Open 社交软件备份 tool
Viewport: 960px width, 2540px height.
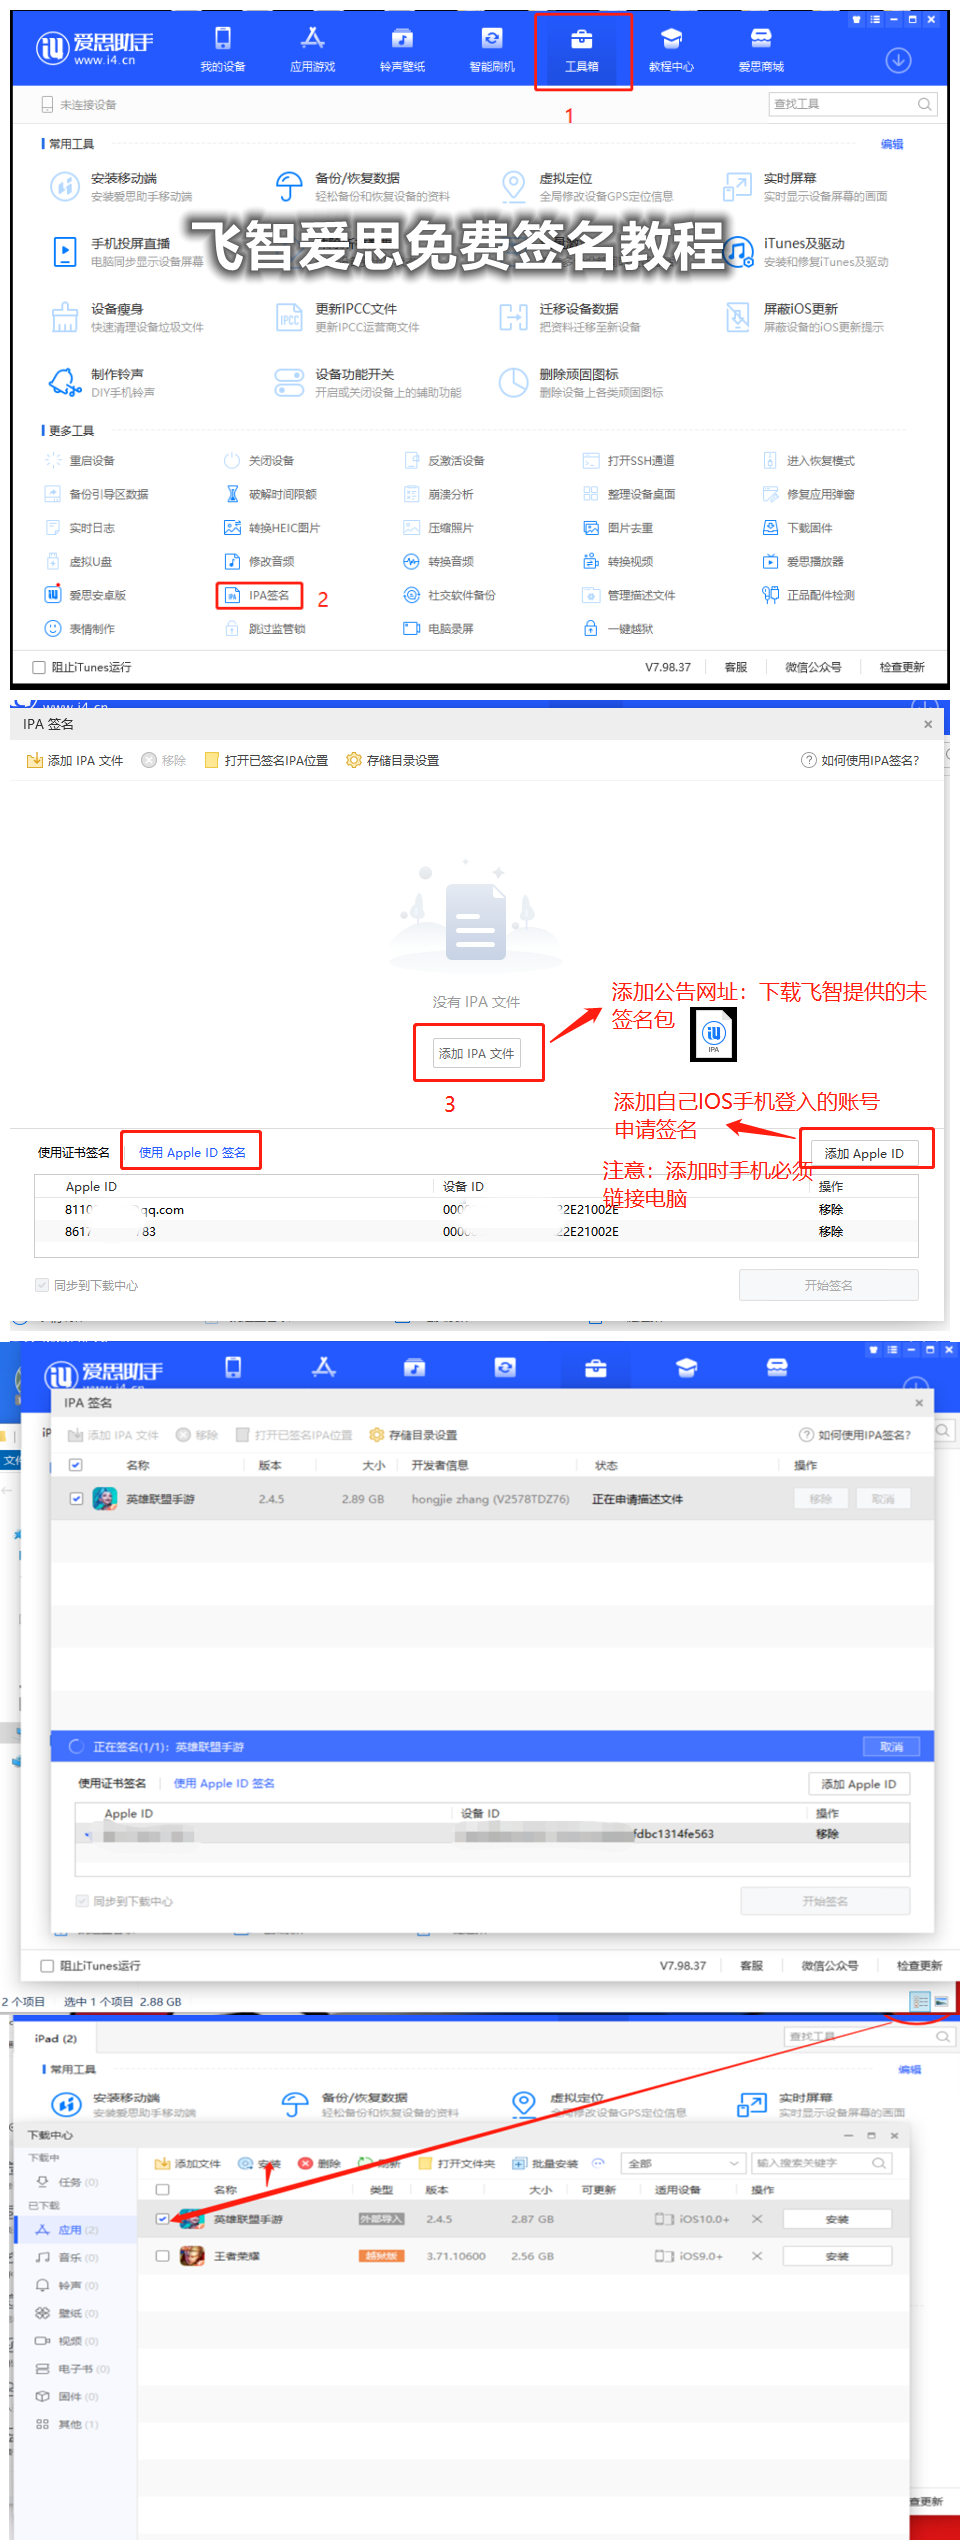[450, 595]
